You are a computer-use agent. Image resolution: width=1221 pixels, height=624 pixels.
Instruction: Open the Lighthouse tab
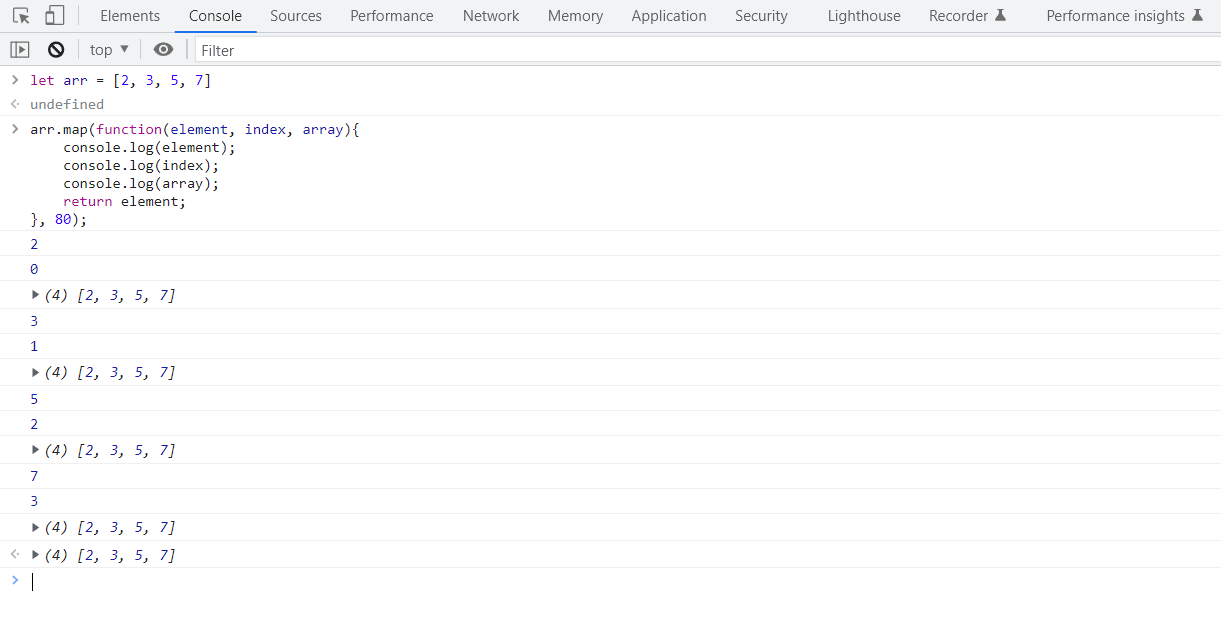click(x=864, y=16)
